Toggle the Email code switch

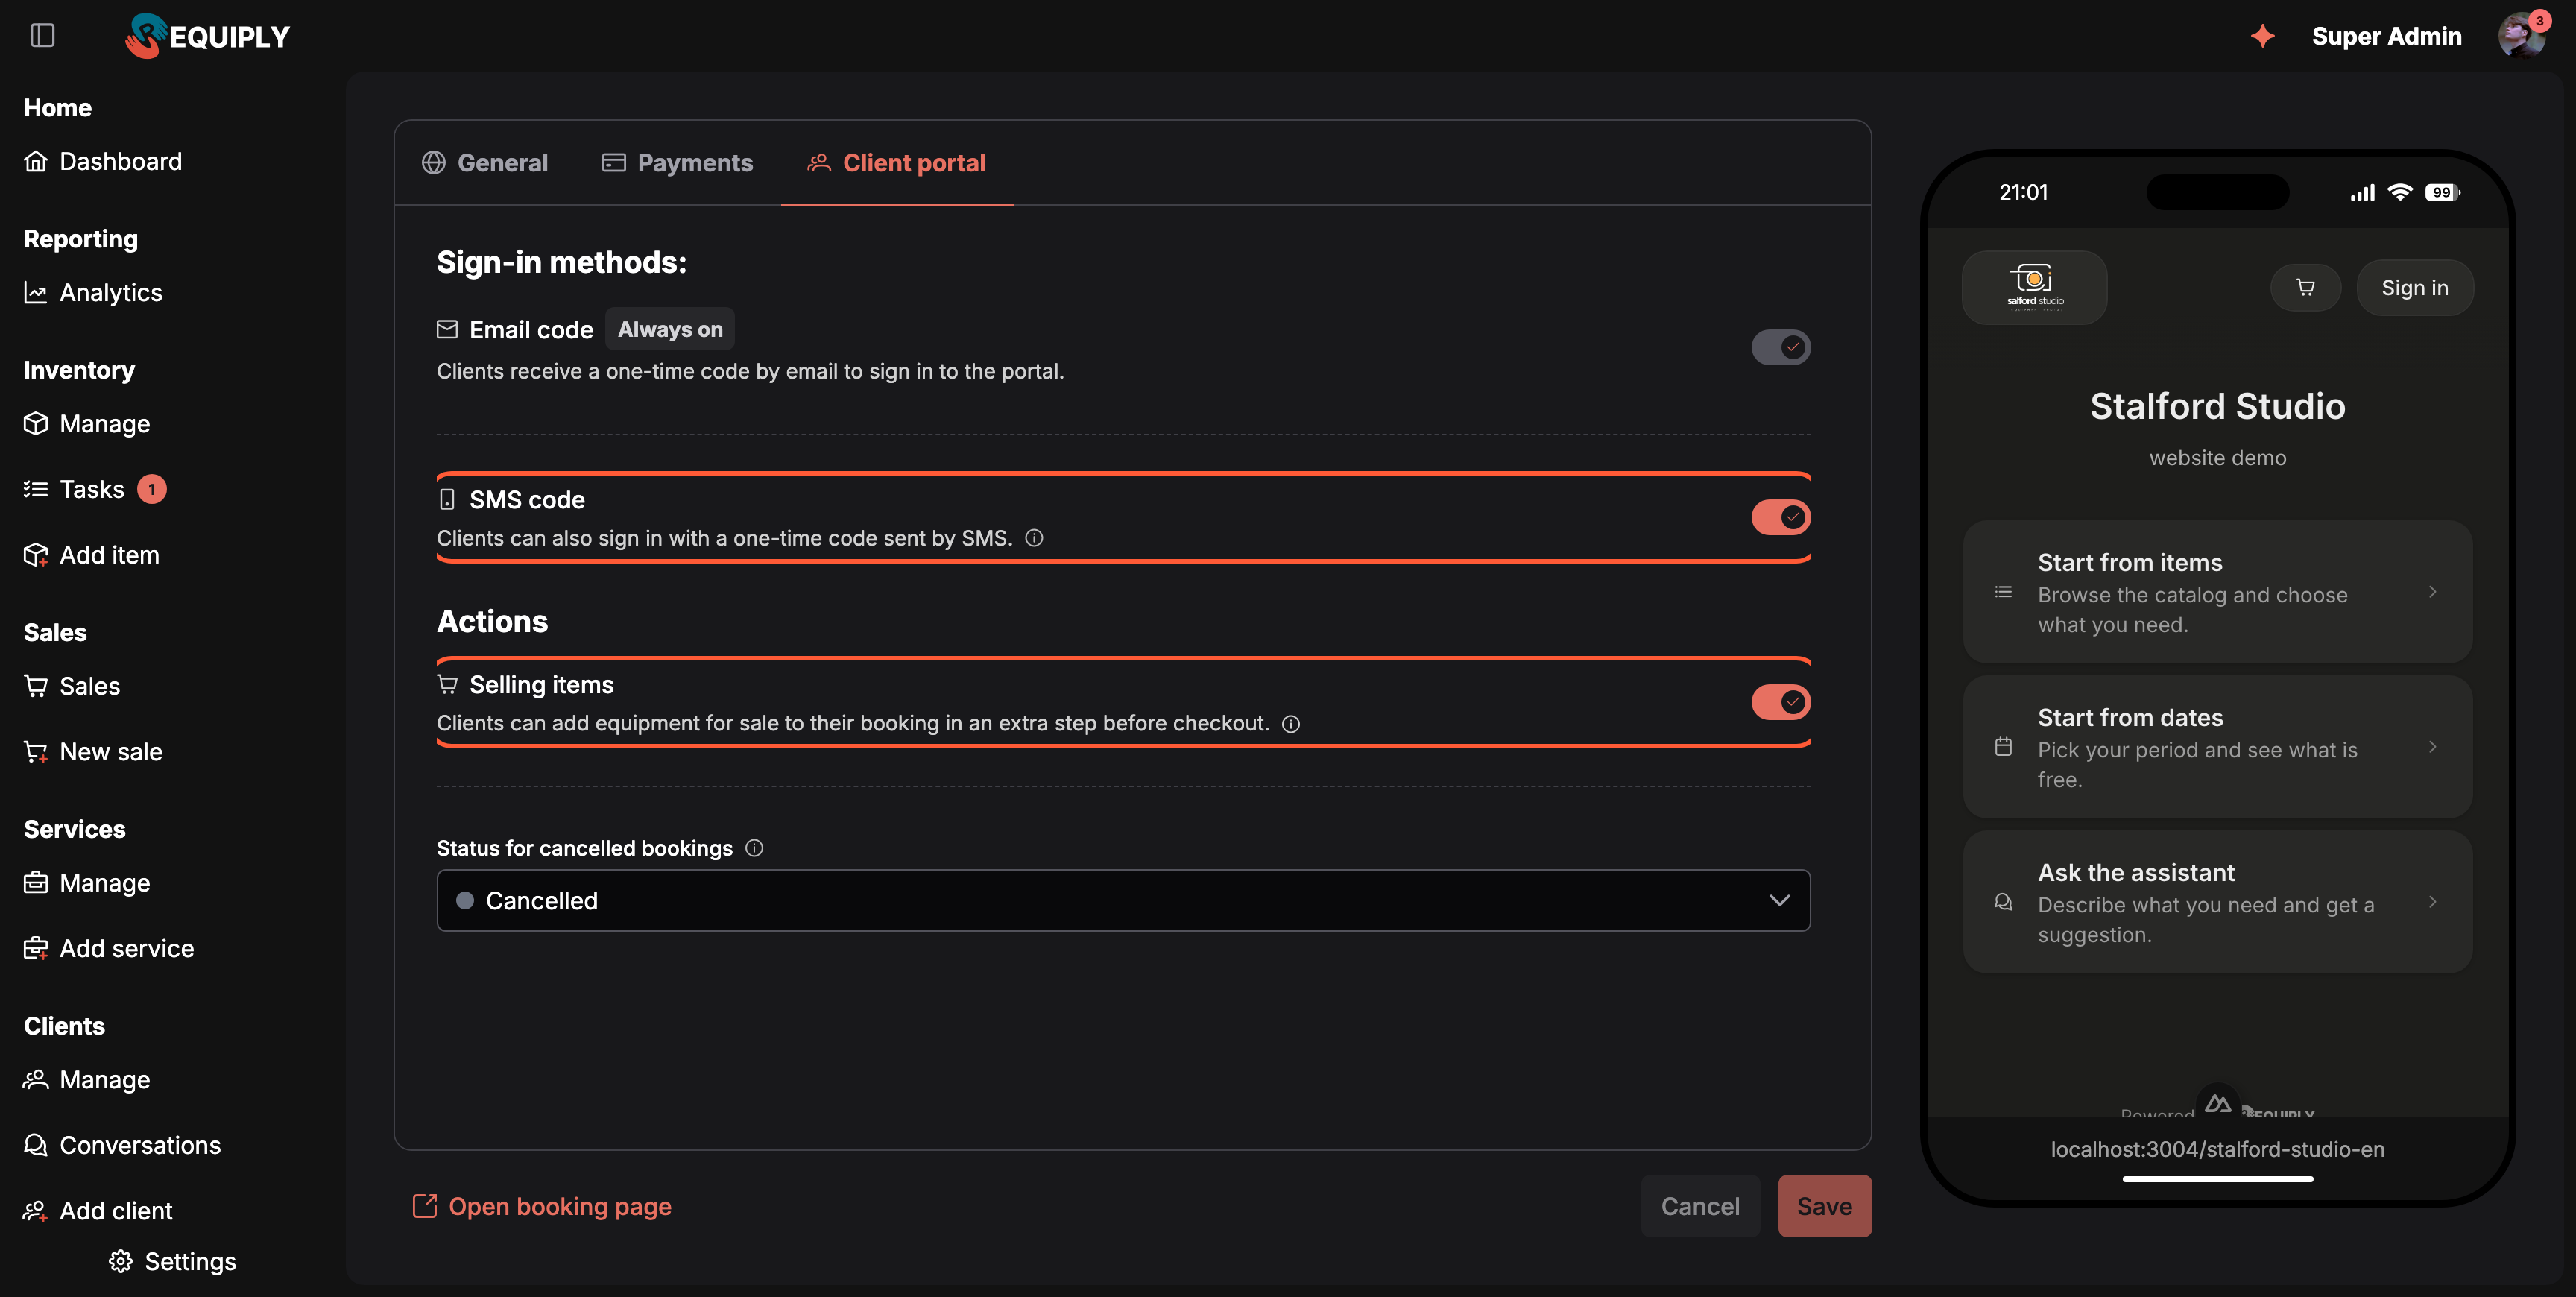coord(1780,347)
